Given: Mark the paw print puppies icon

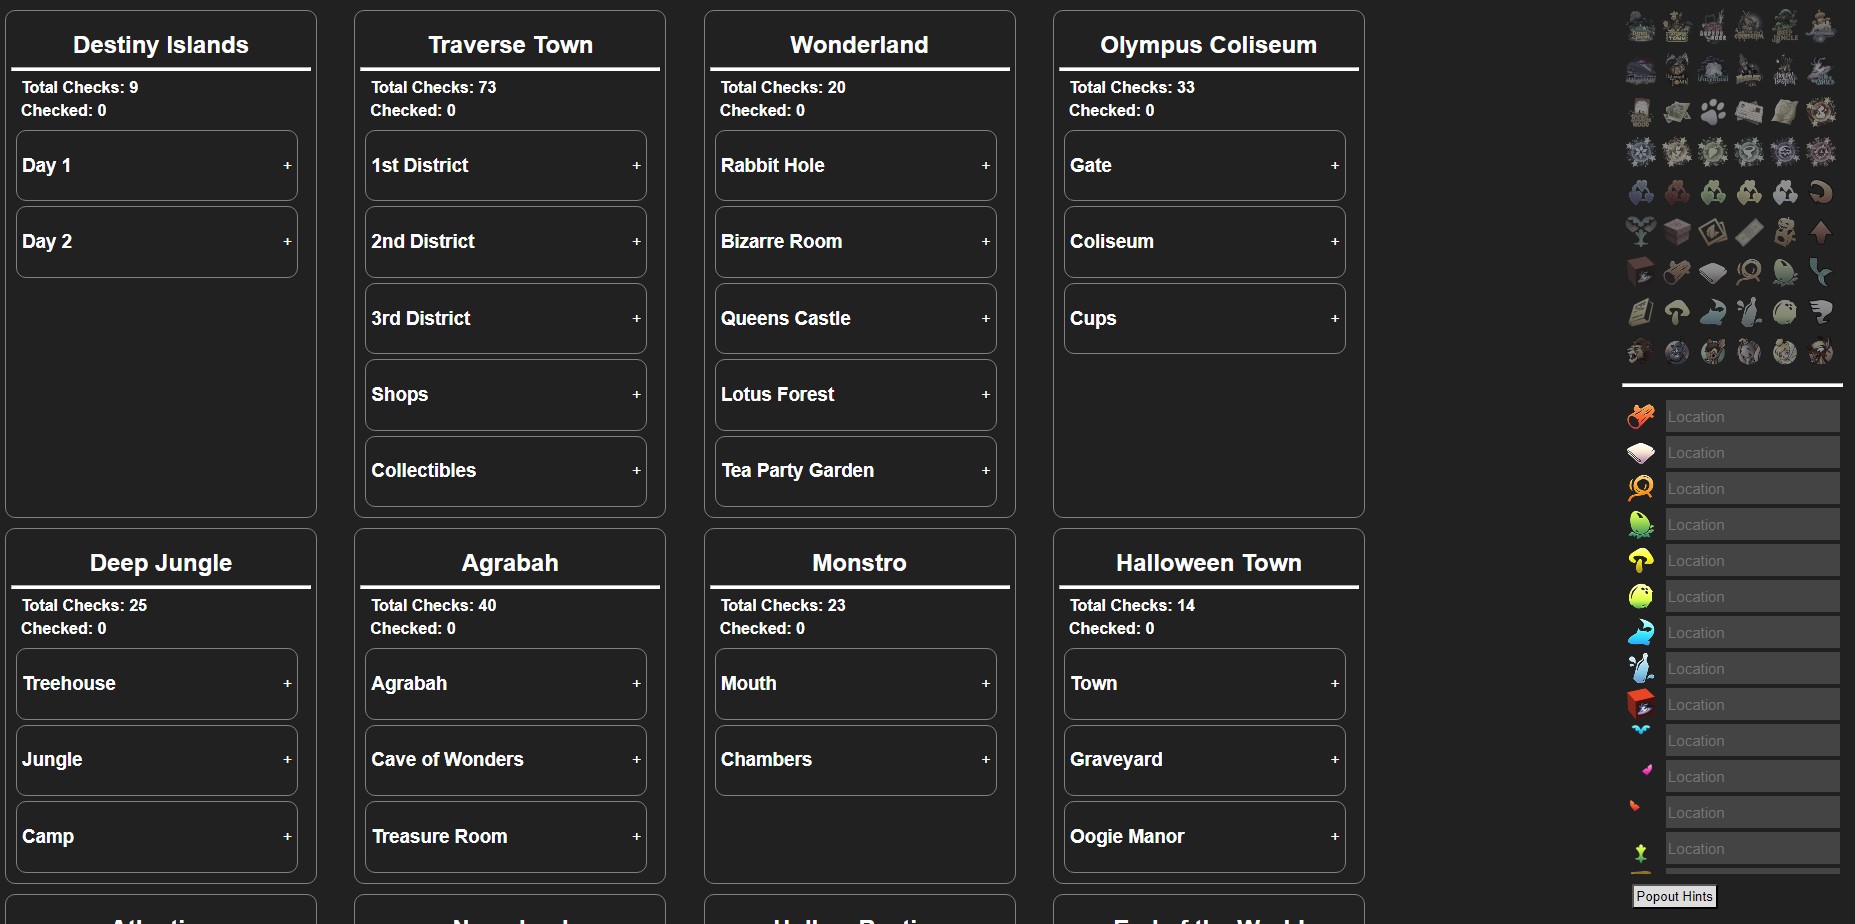Looking at the screenshot, I should (1713, 111).
